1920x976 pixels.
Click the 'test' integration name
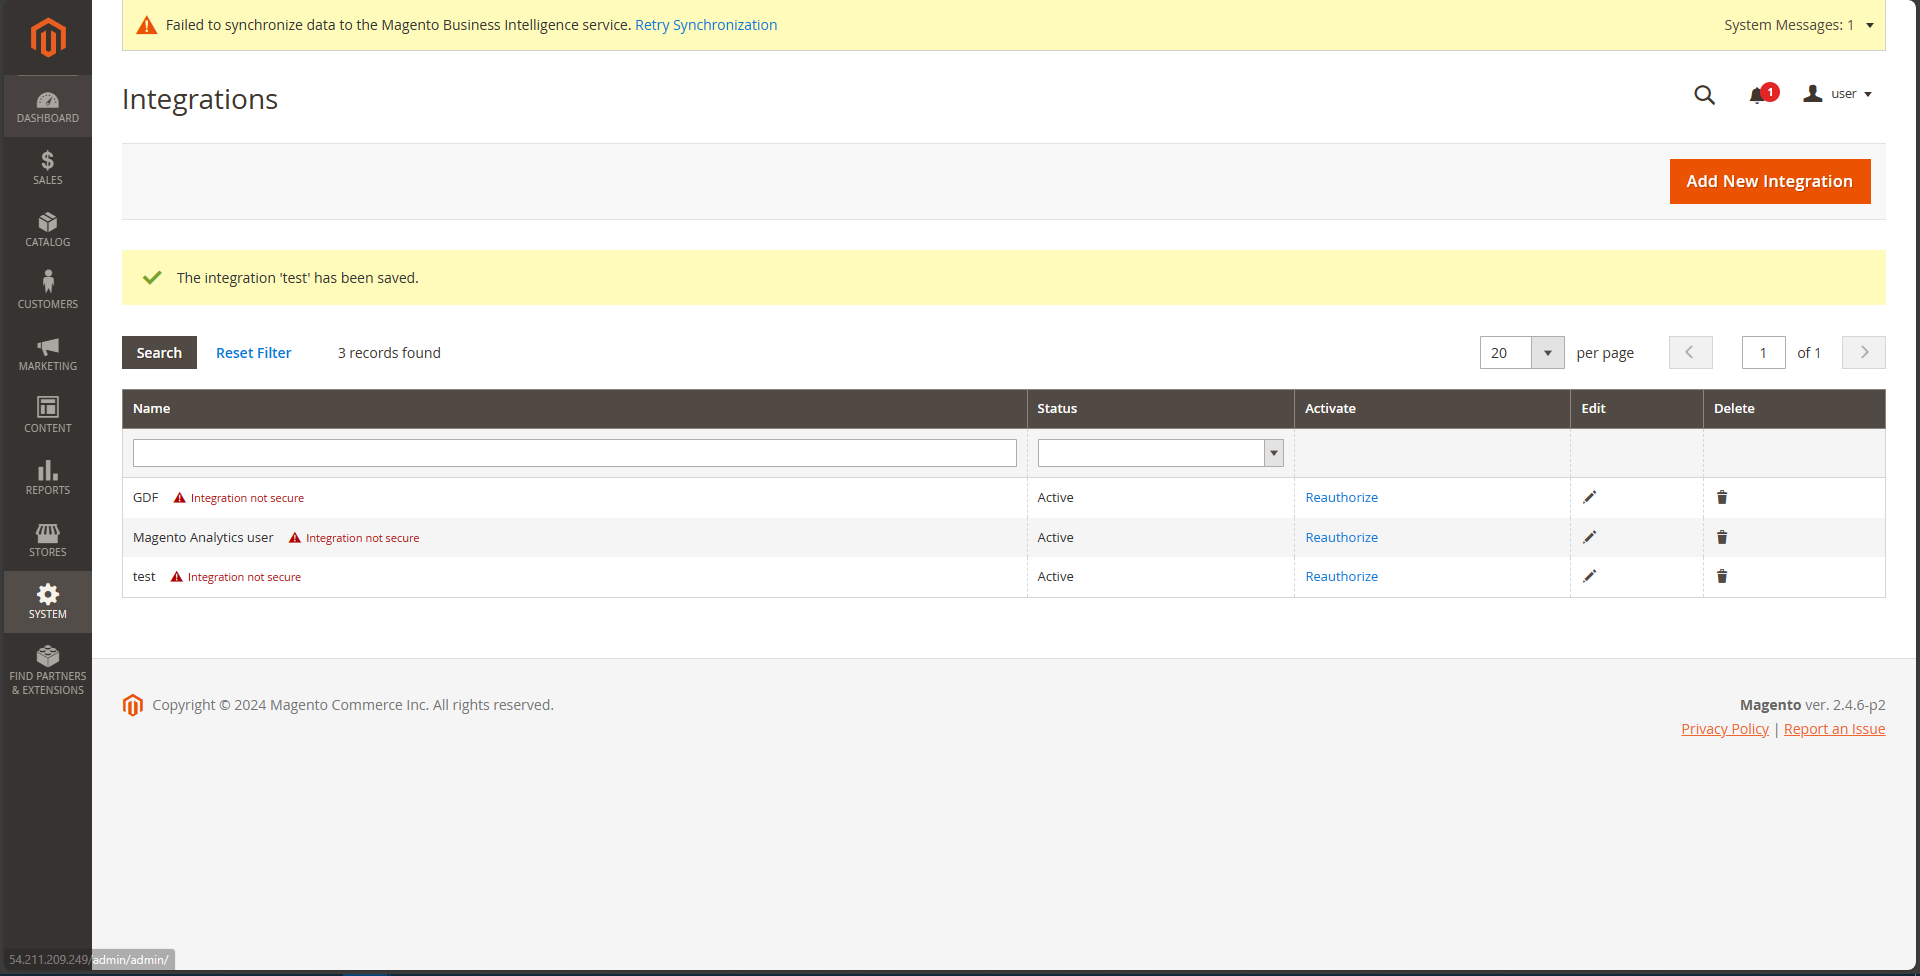click(x=144, y=577)
